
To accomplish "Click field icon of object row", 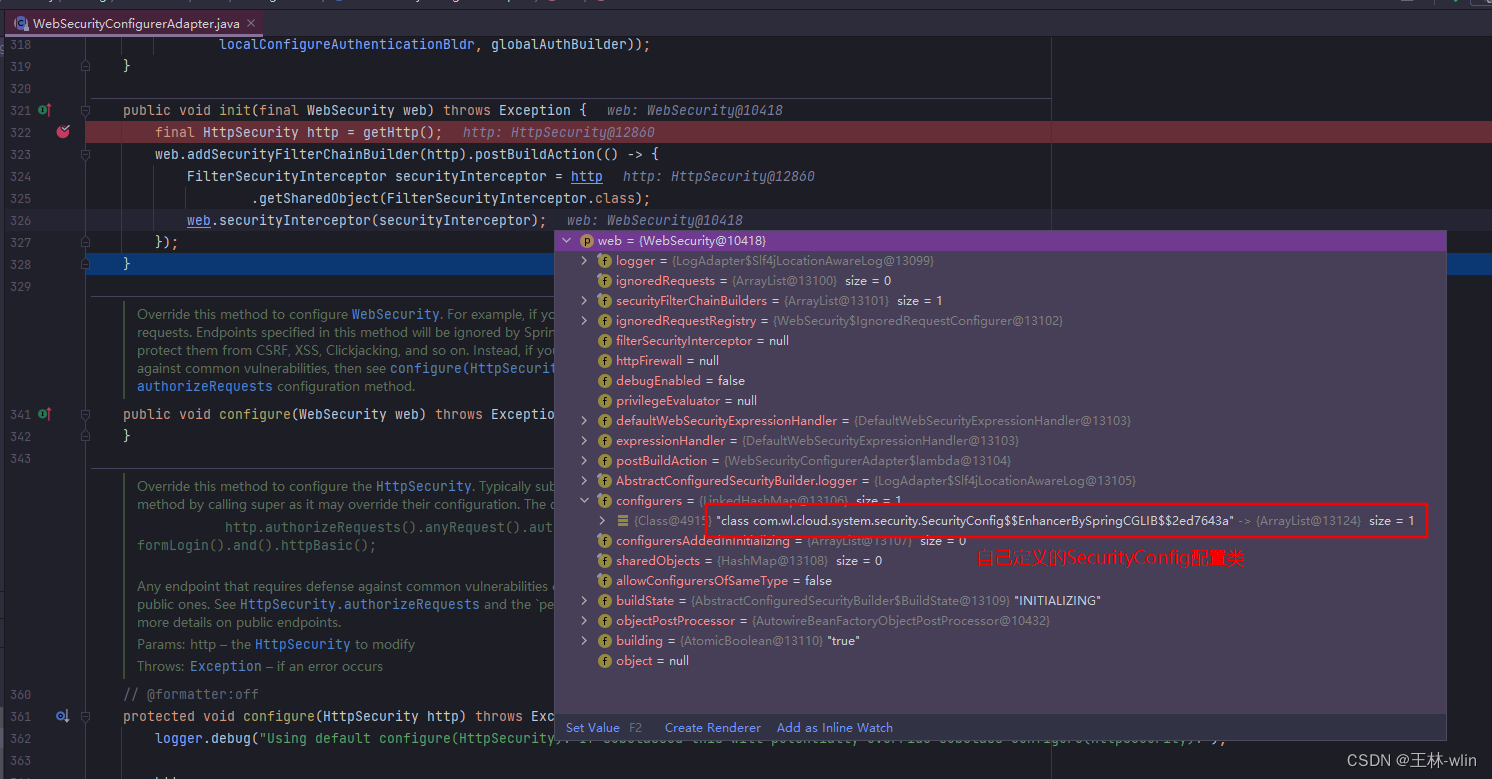I will [604, 661].
